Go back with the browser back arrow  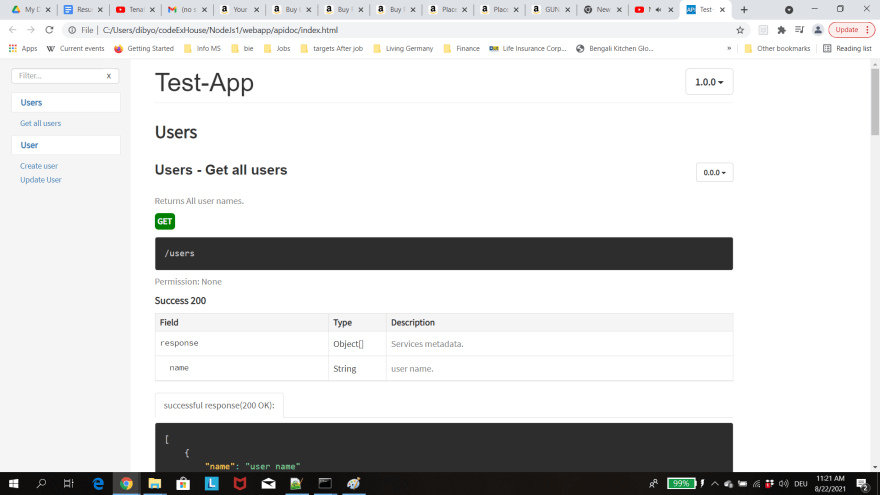coord(12,30)
